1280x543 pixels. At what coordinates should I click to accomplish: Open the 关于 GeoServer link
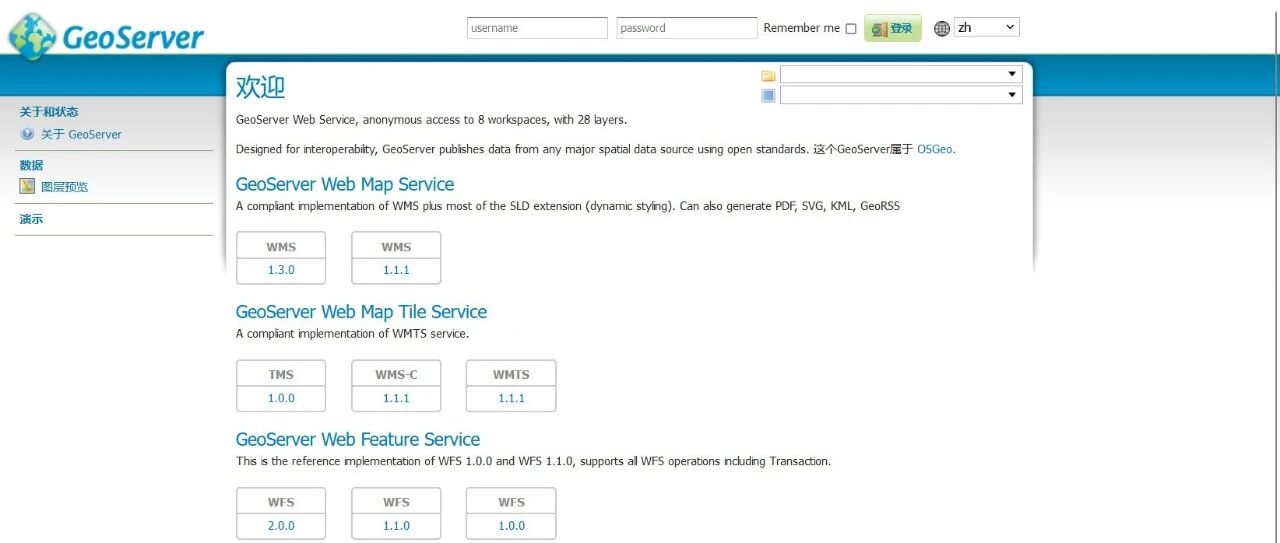tap(81, 134)
